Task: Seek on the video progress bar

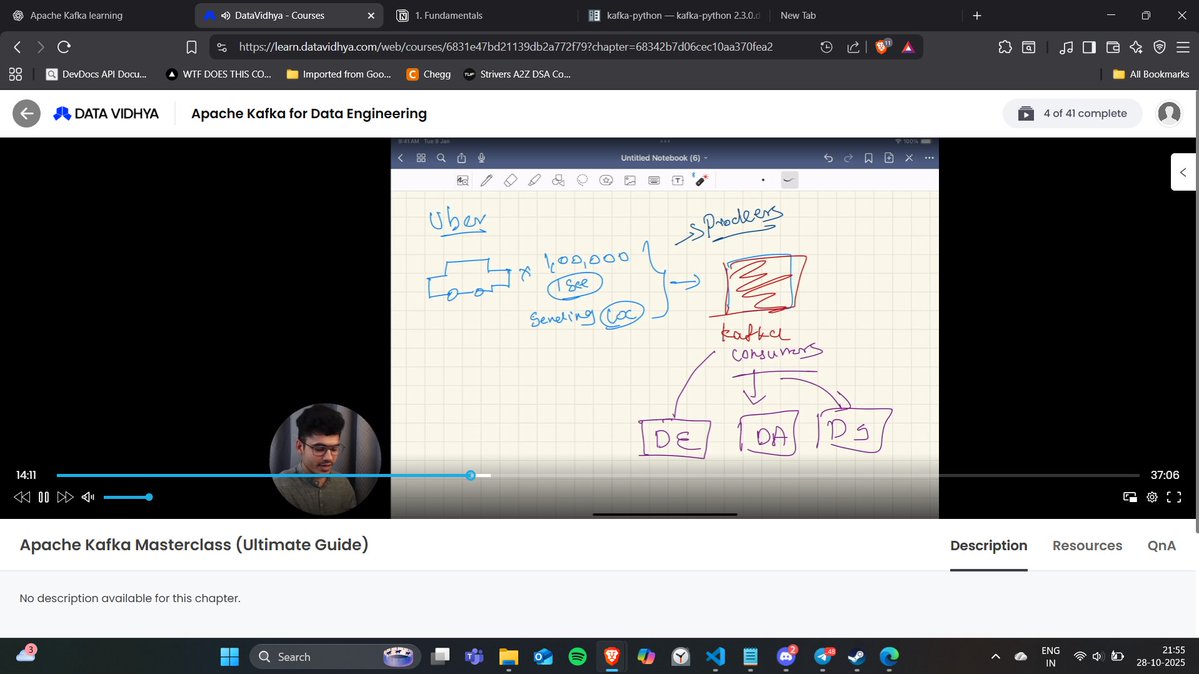Action: (598, 476)
